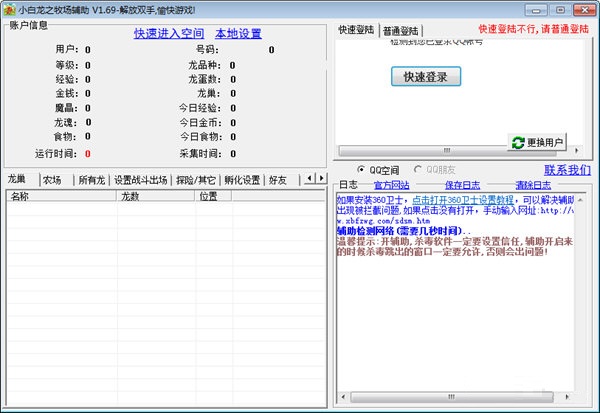
Task: Open the 好友 tab
Action: 282,180
